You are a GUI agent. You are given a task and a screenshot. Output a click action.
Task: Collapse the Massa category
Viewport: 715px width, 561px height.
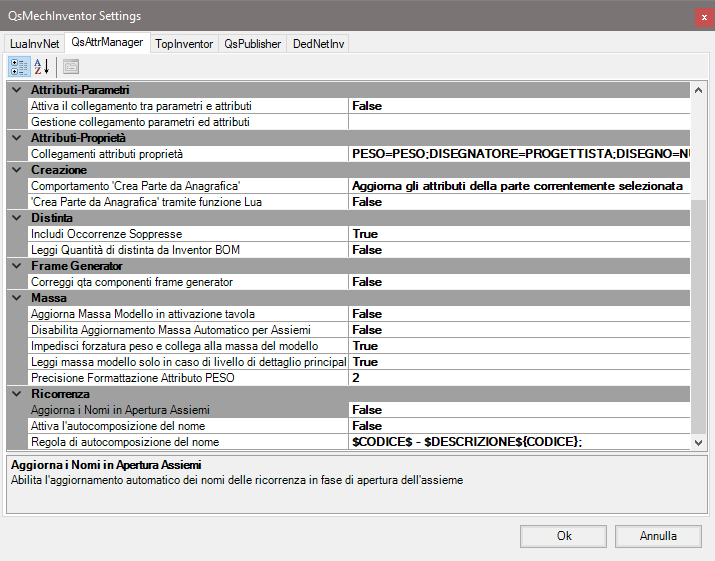point(17,298)
